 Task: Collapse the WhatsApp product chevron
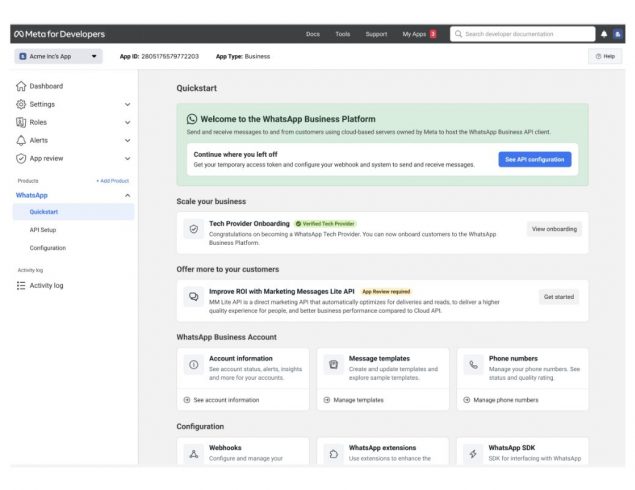pos(128,195)
